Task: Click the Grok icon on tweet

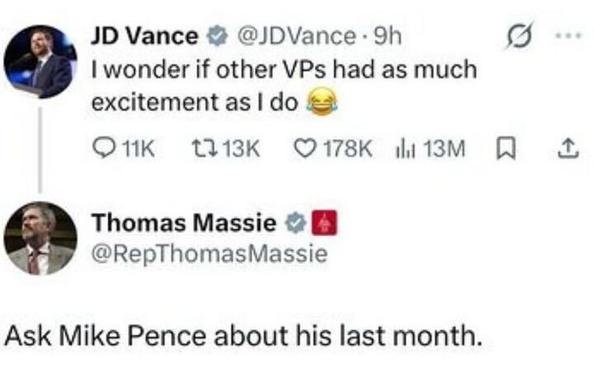Action: (x=520, y=36)
